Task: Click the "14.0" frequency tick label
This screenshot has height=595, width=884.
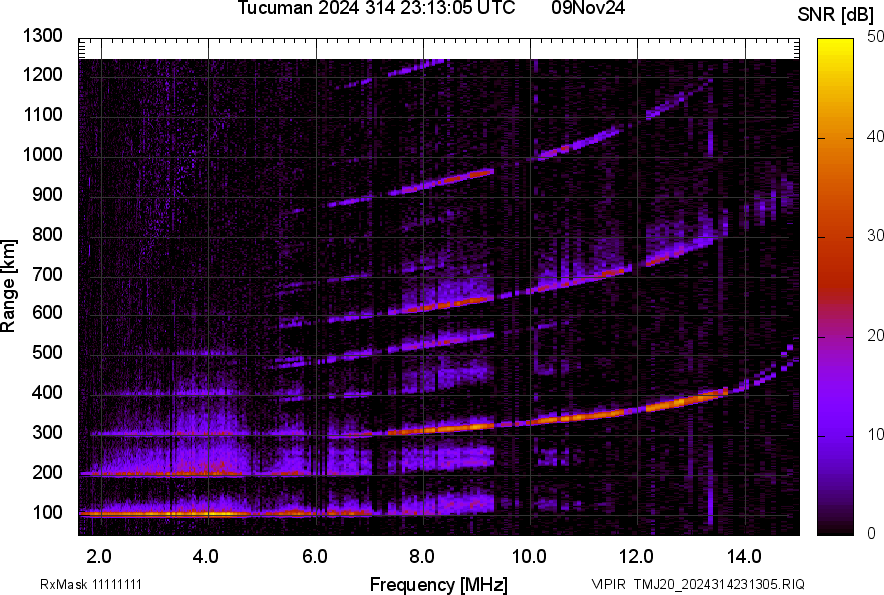Action: (744, 557)
